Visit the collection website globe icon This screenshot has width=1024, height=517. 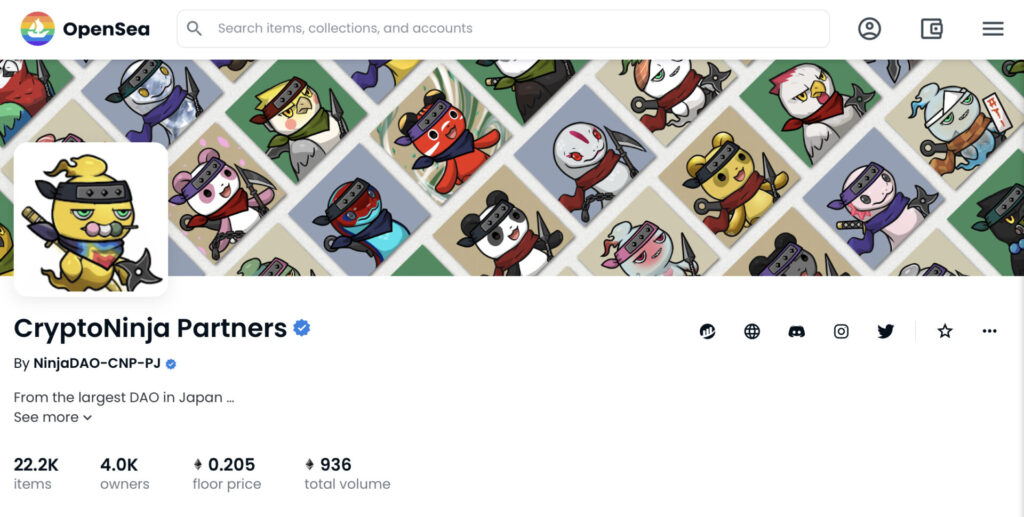pyautogui.click(x=752, y=332)
